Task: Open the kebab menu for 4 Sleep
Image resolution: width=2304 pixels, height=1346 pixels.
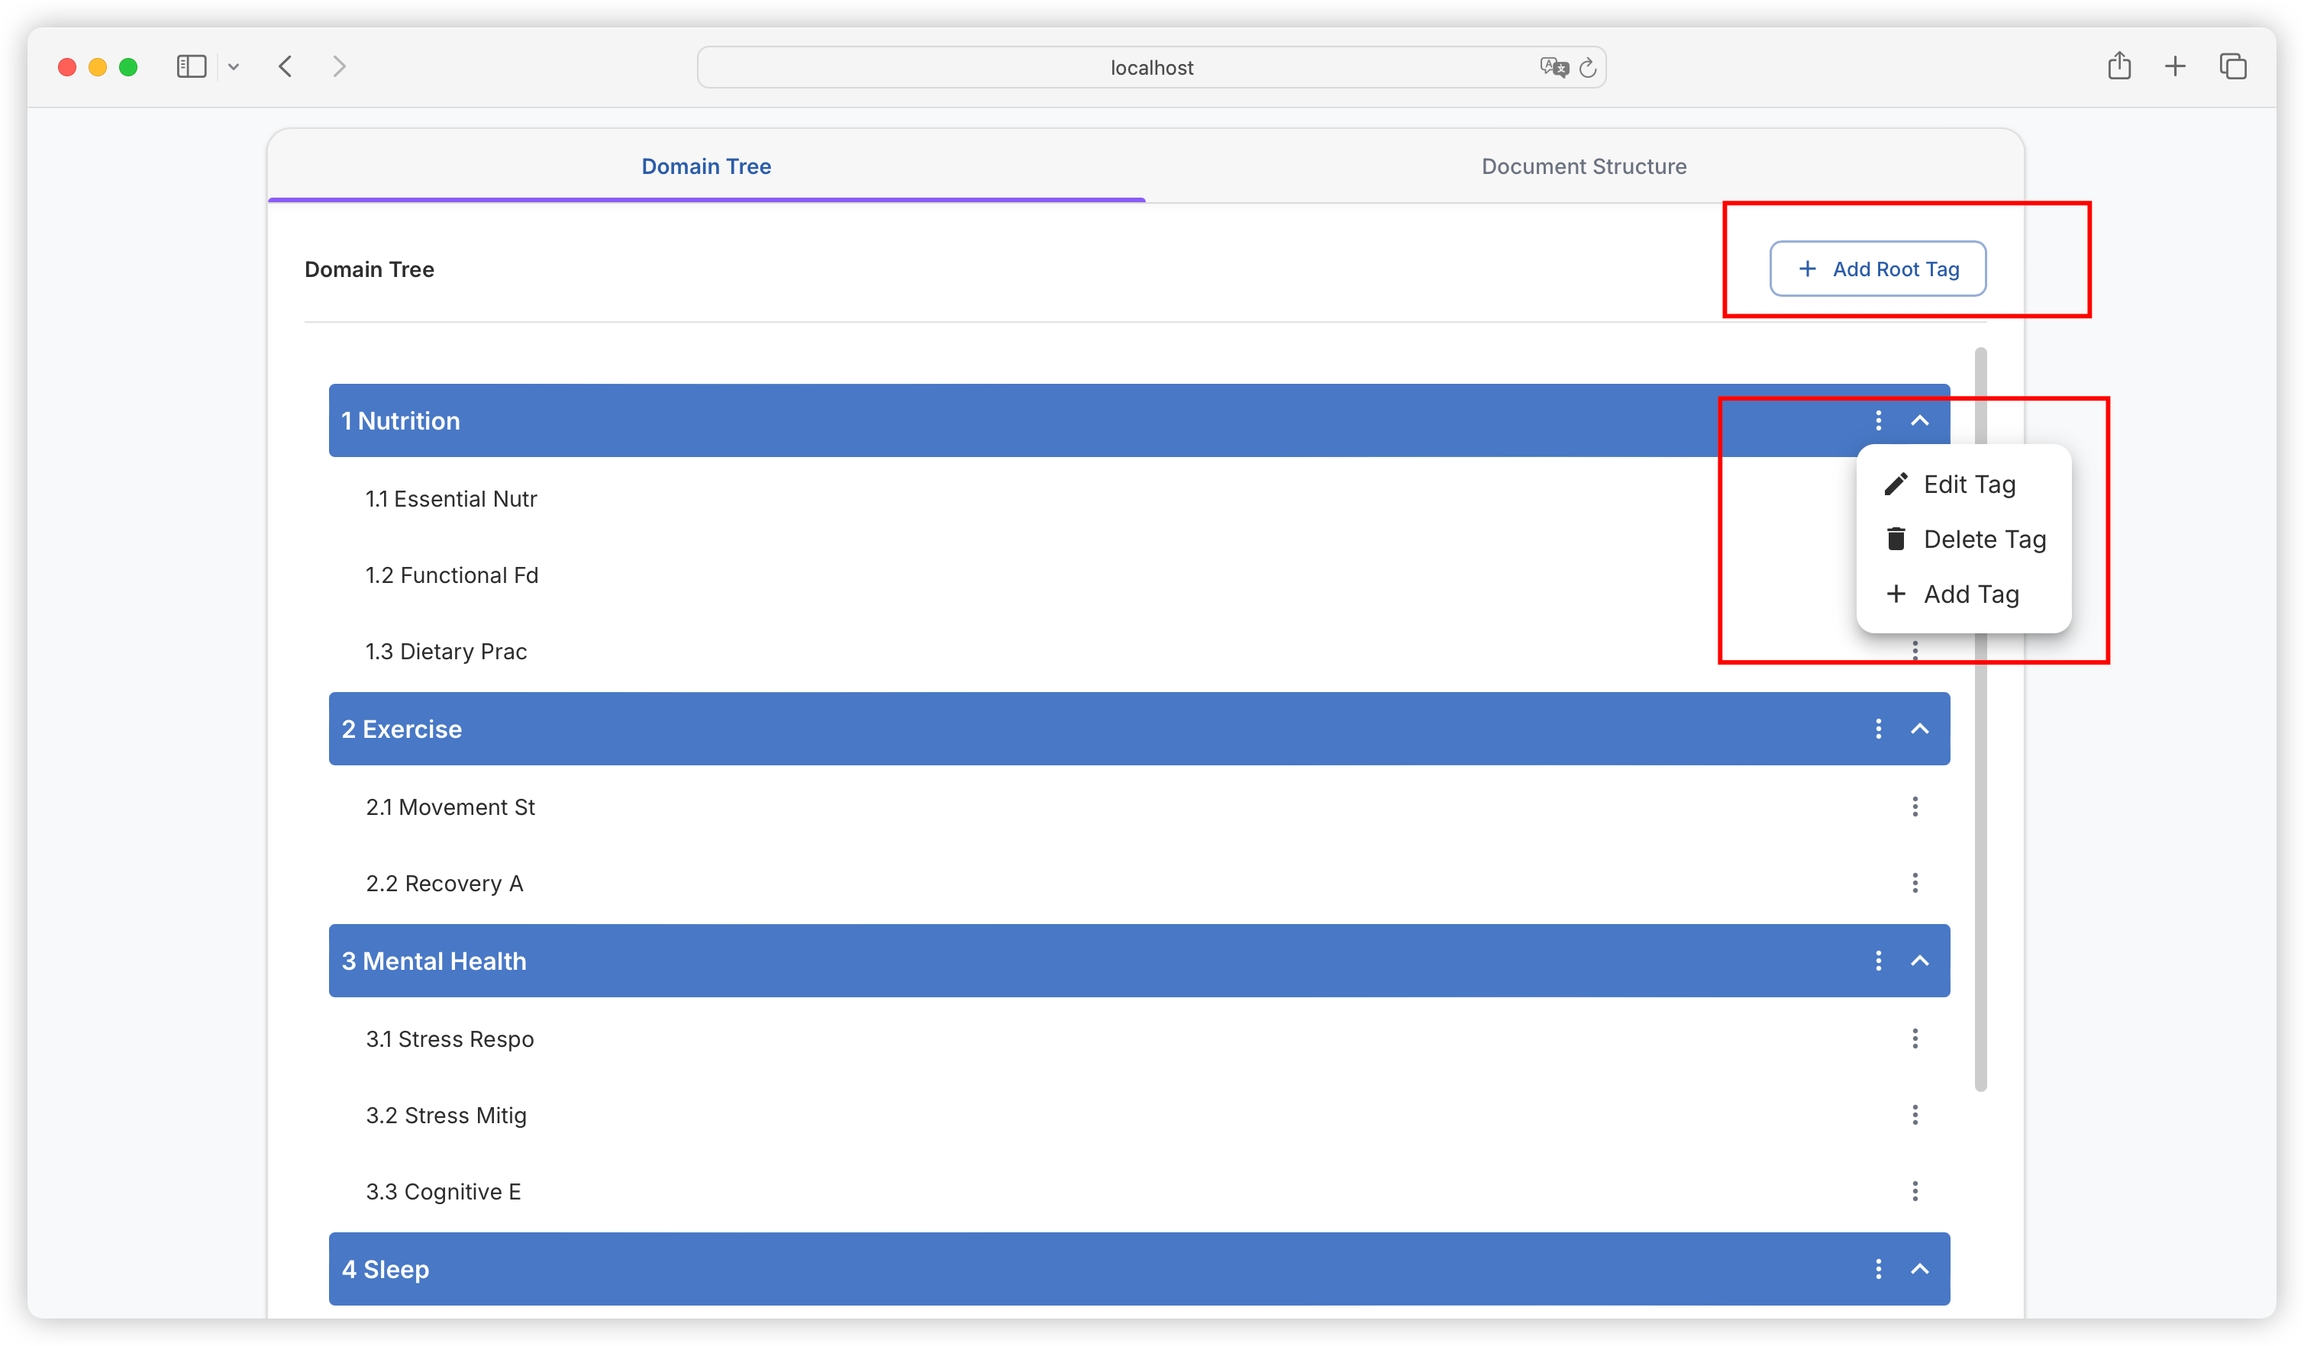Action: tap(1878, 1269)
